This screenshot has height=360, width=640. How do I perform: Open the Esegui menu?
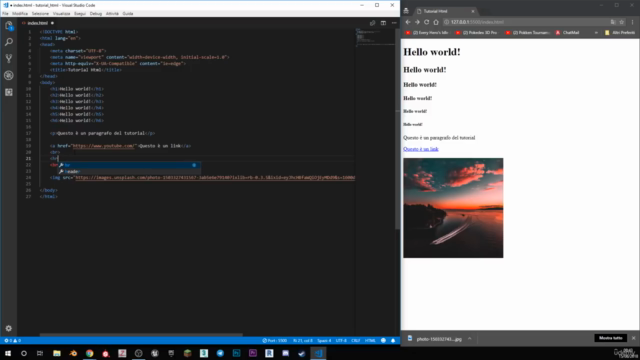coord(80,13)
